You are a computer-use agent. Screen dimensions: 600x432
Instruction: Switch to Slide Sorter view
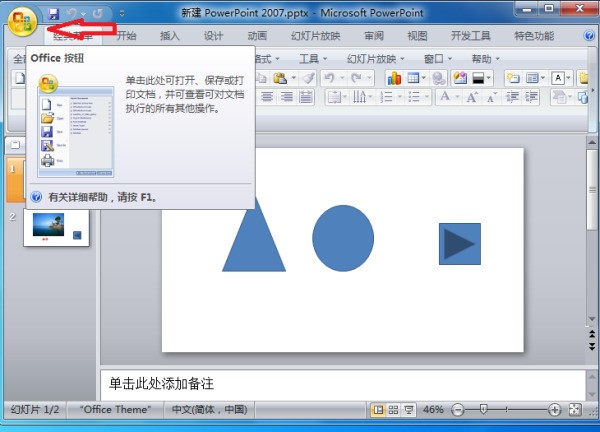coord(394,410)
